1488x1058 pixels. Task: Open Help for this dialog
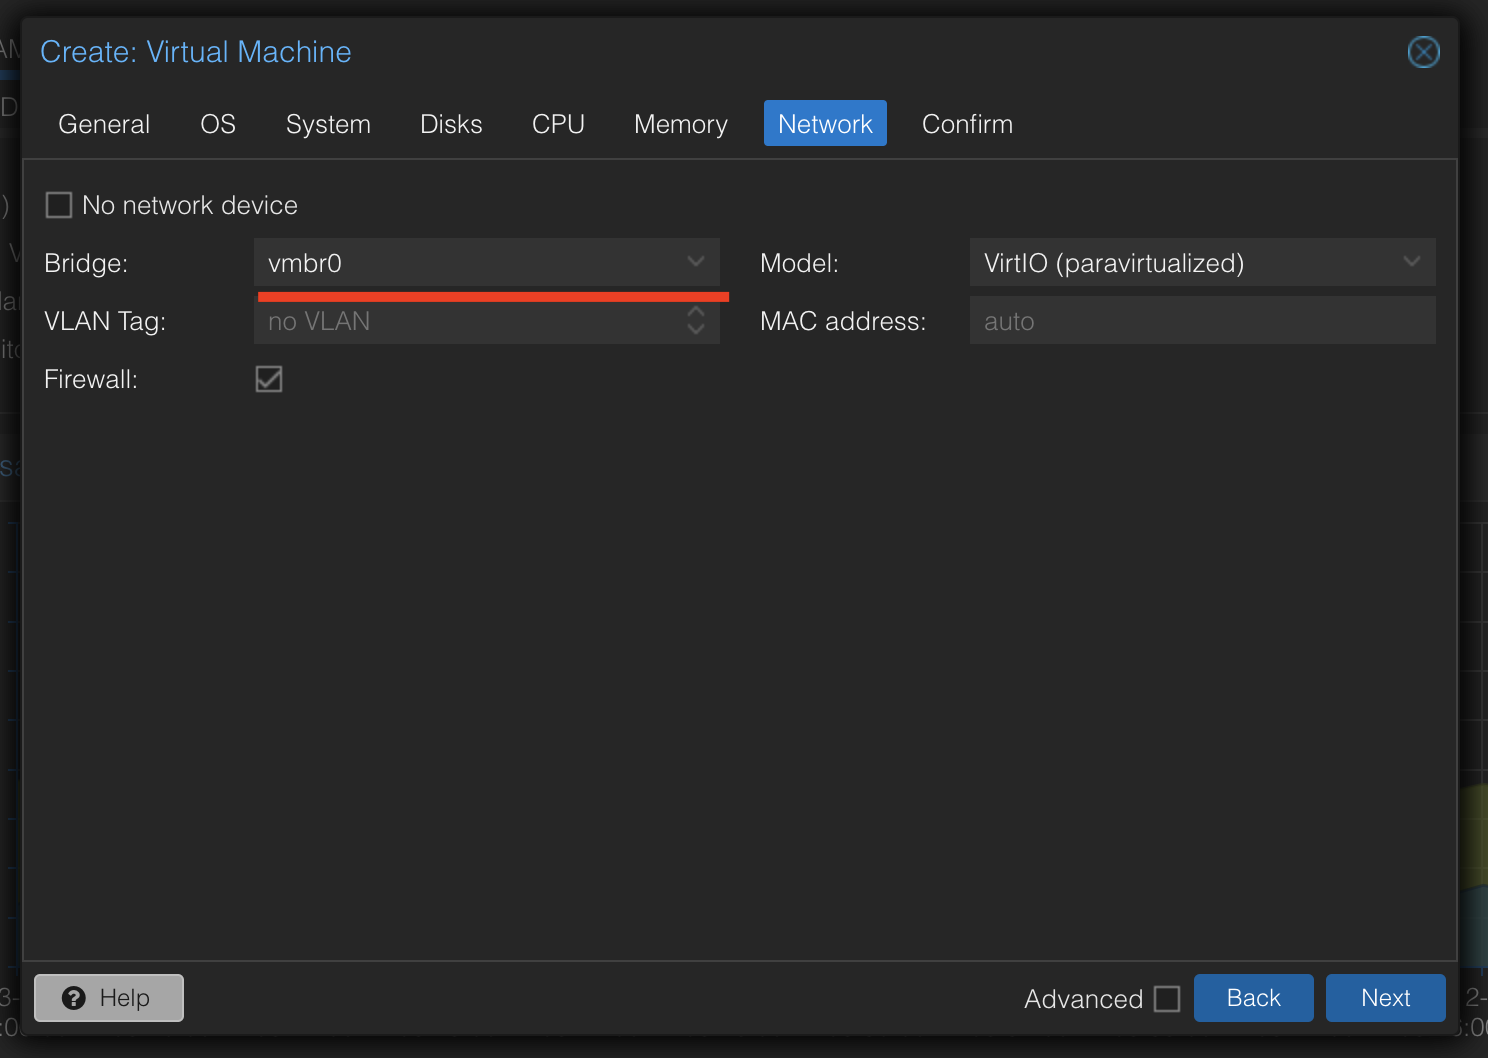click(109, 998)
